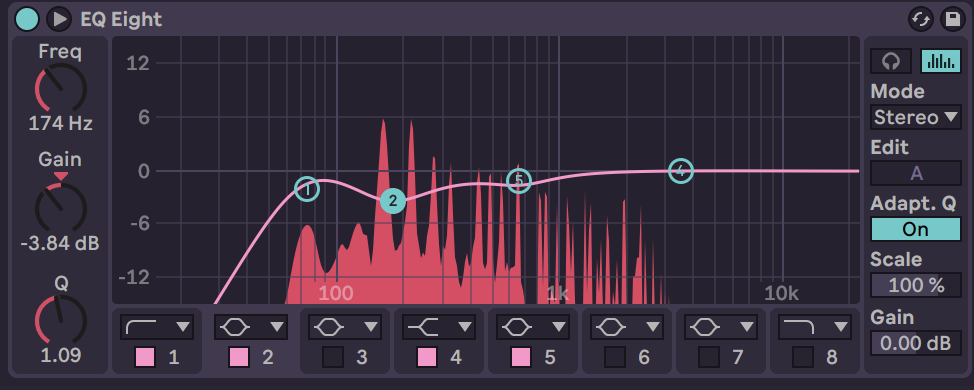Click the 174 Hz frequency value
Viewport: 974px width, 390px height.
point(60,124)
